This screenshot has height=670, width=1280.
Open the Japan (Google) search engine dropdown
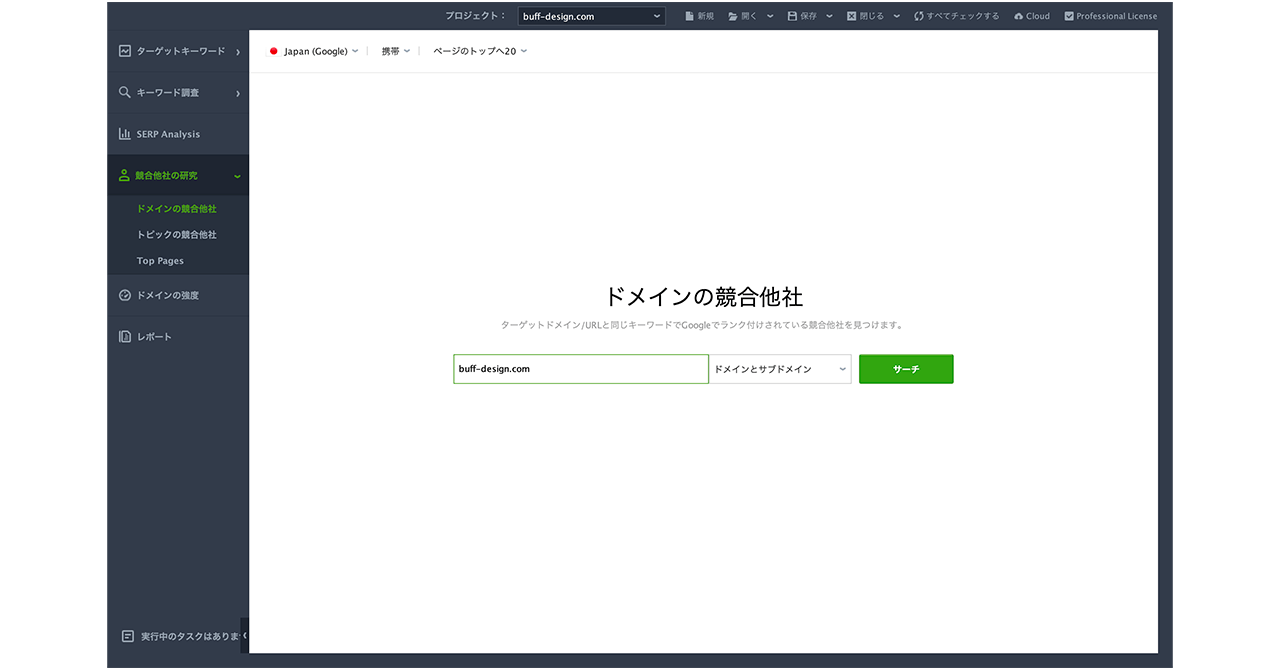pos(314,51)
